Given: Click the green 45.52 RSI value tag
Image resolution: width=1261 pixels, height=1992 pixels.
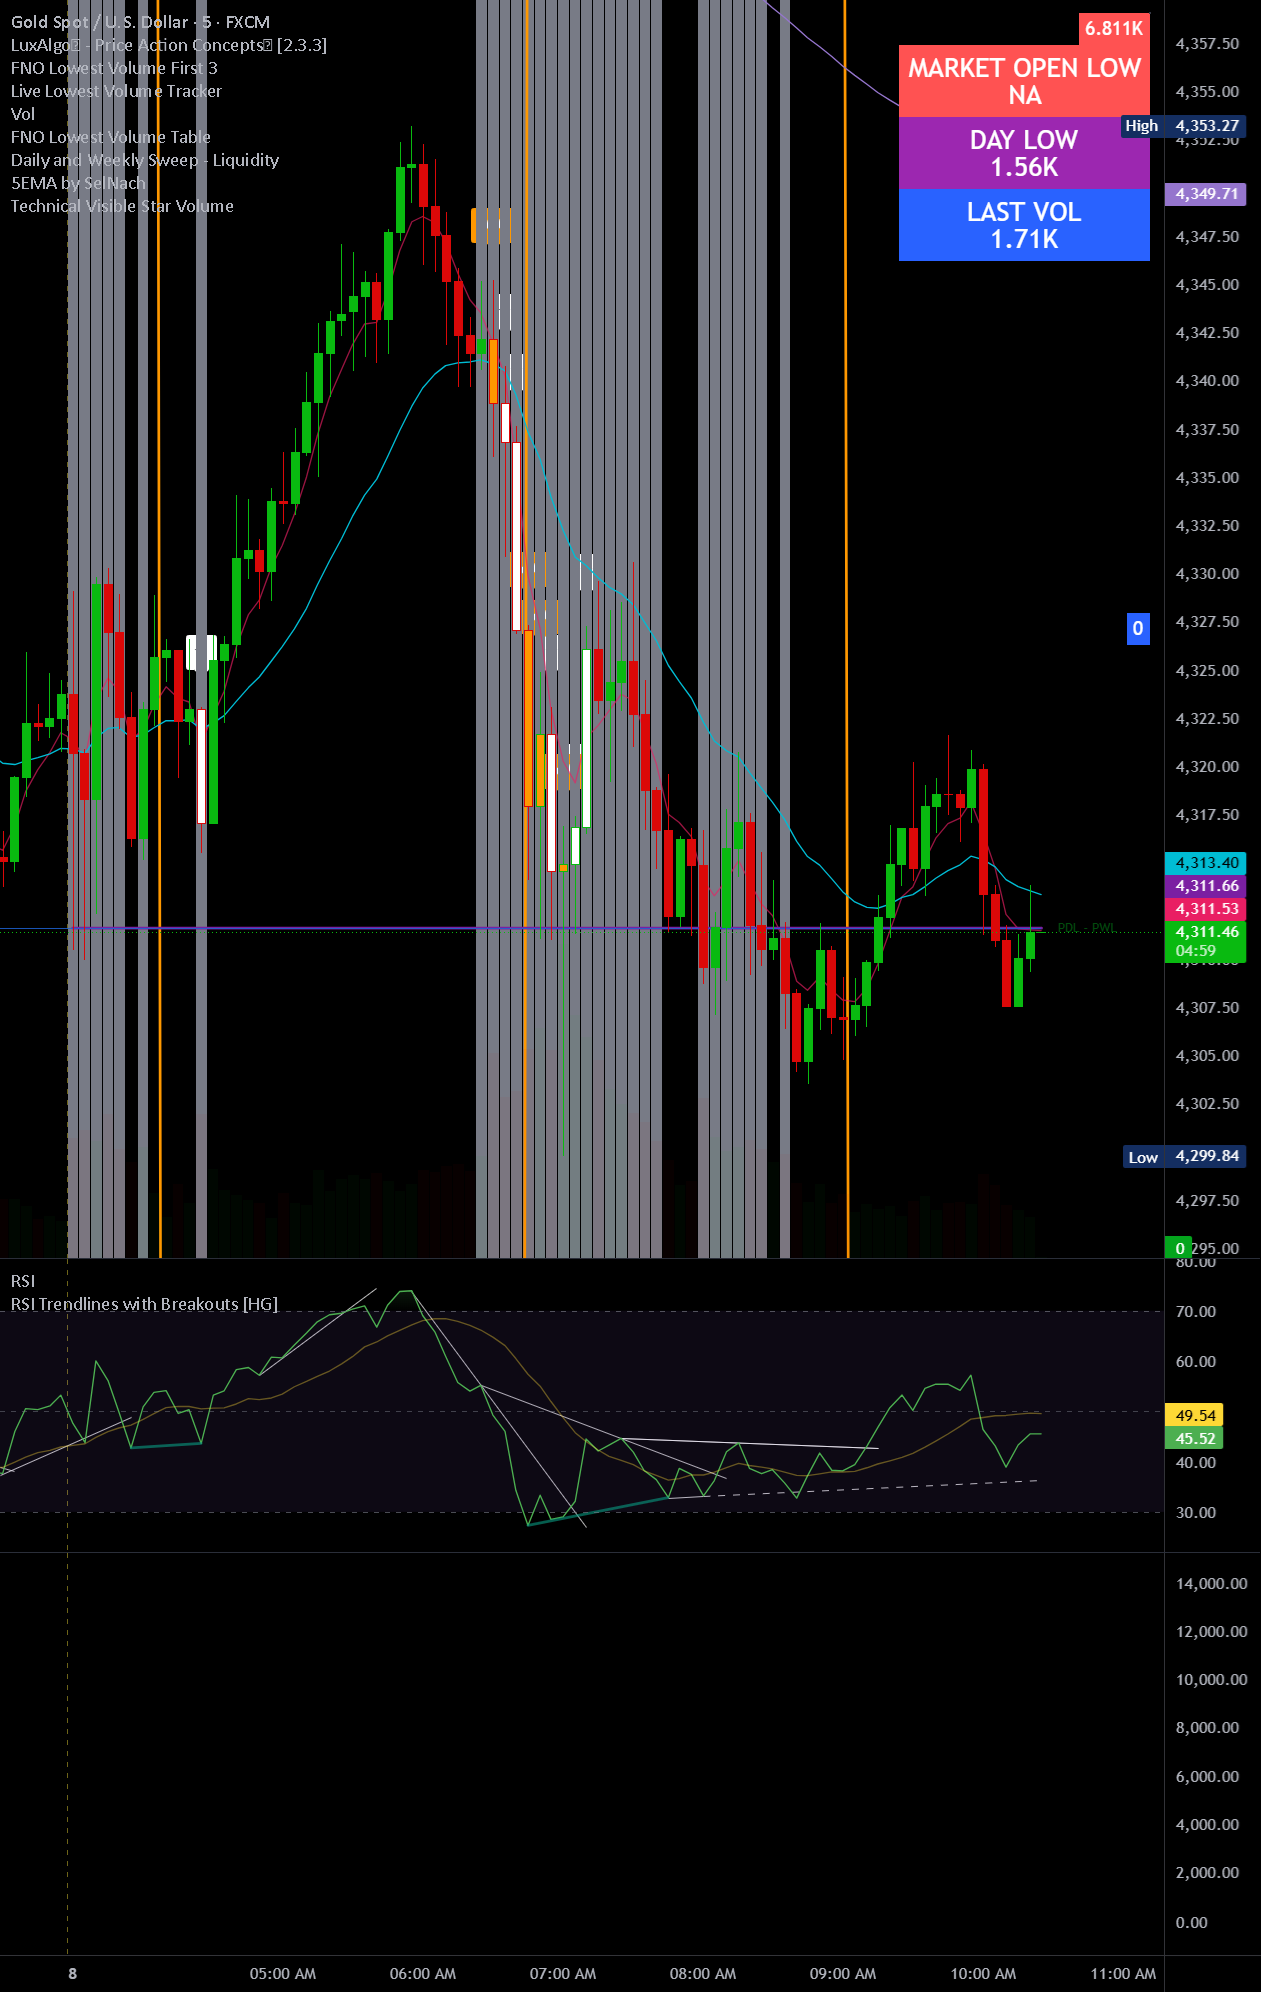Looking at the screenshot, I should pyautogui.click(x=1195, y=1438).
